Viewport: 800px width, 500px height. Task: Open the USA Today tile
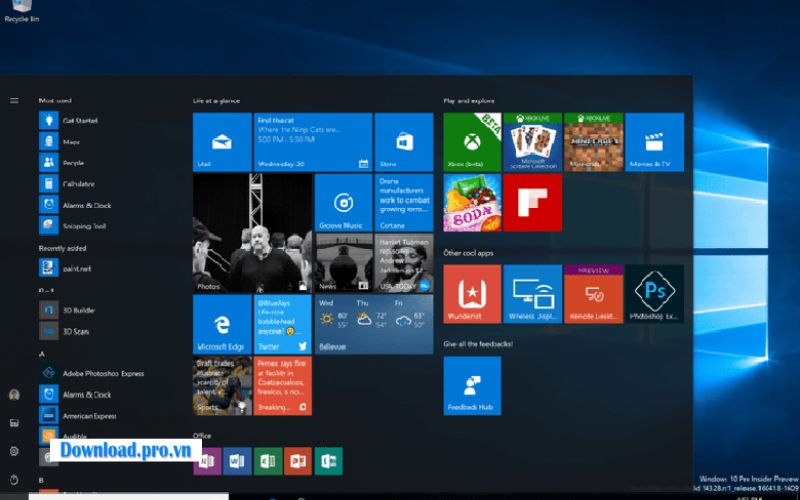point(404,263)
